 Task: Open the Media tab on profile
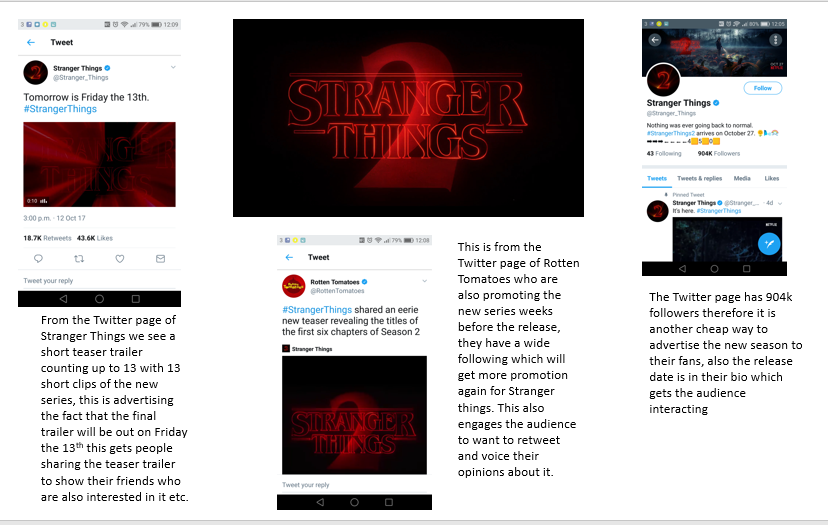(x=742, y=179)
